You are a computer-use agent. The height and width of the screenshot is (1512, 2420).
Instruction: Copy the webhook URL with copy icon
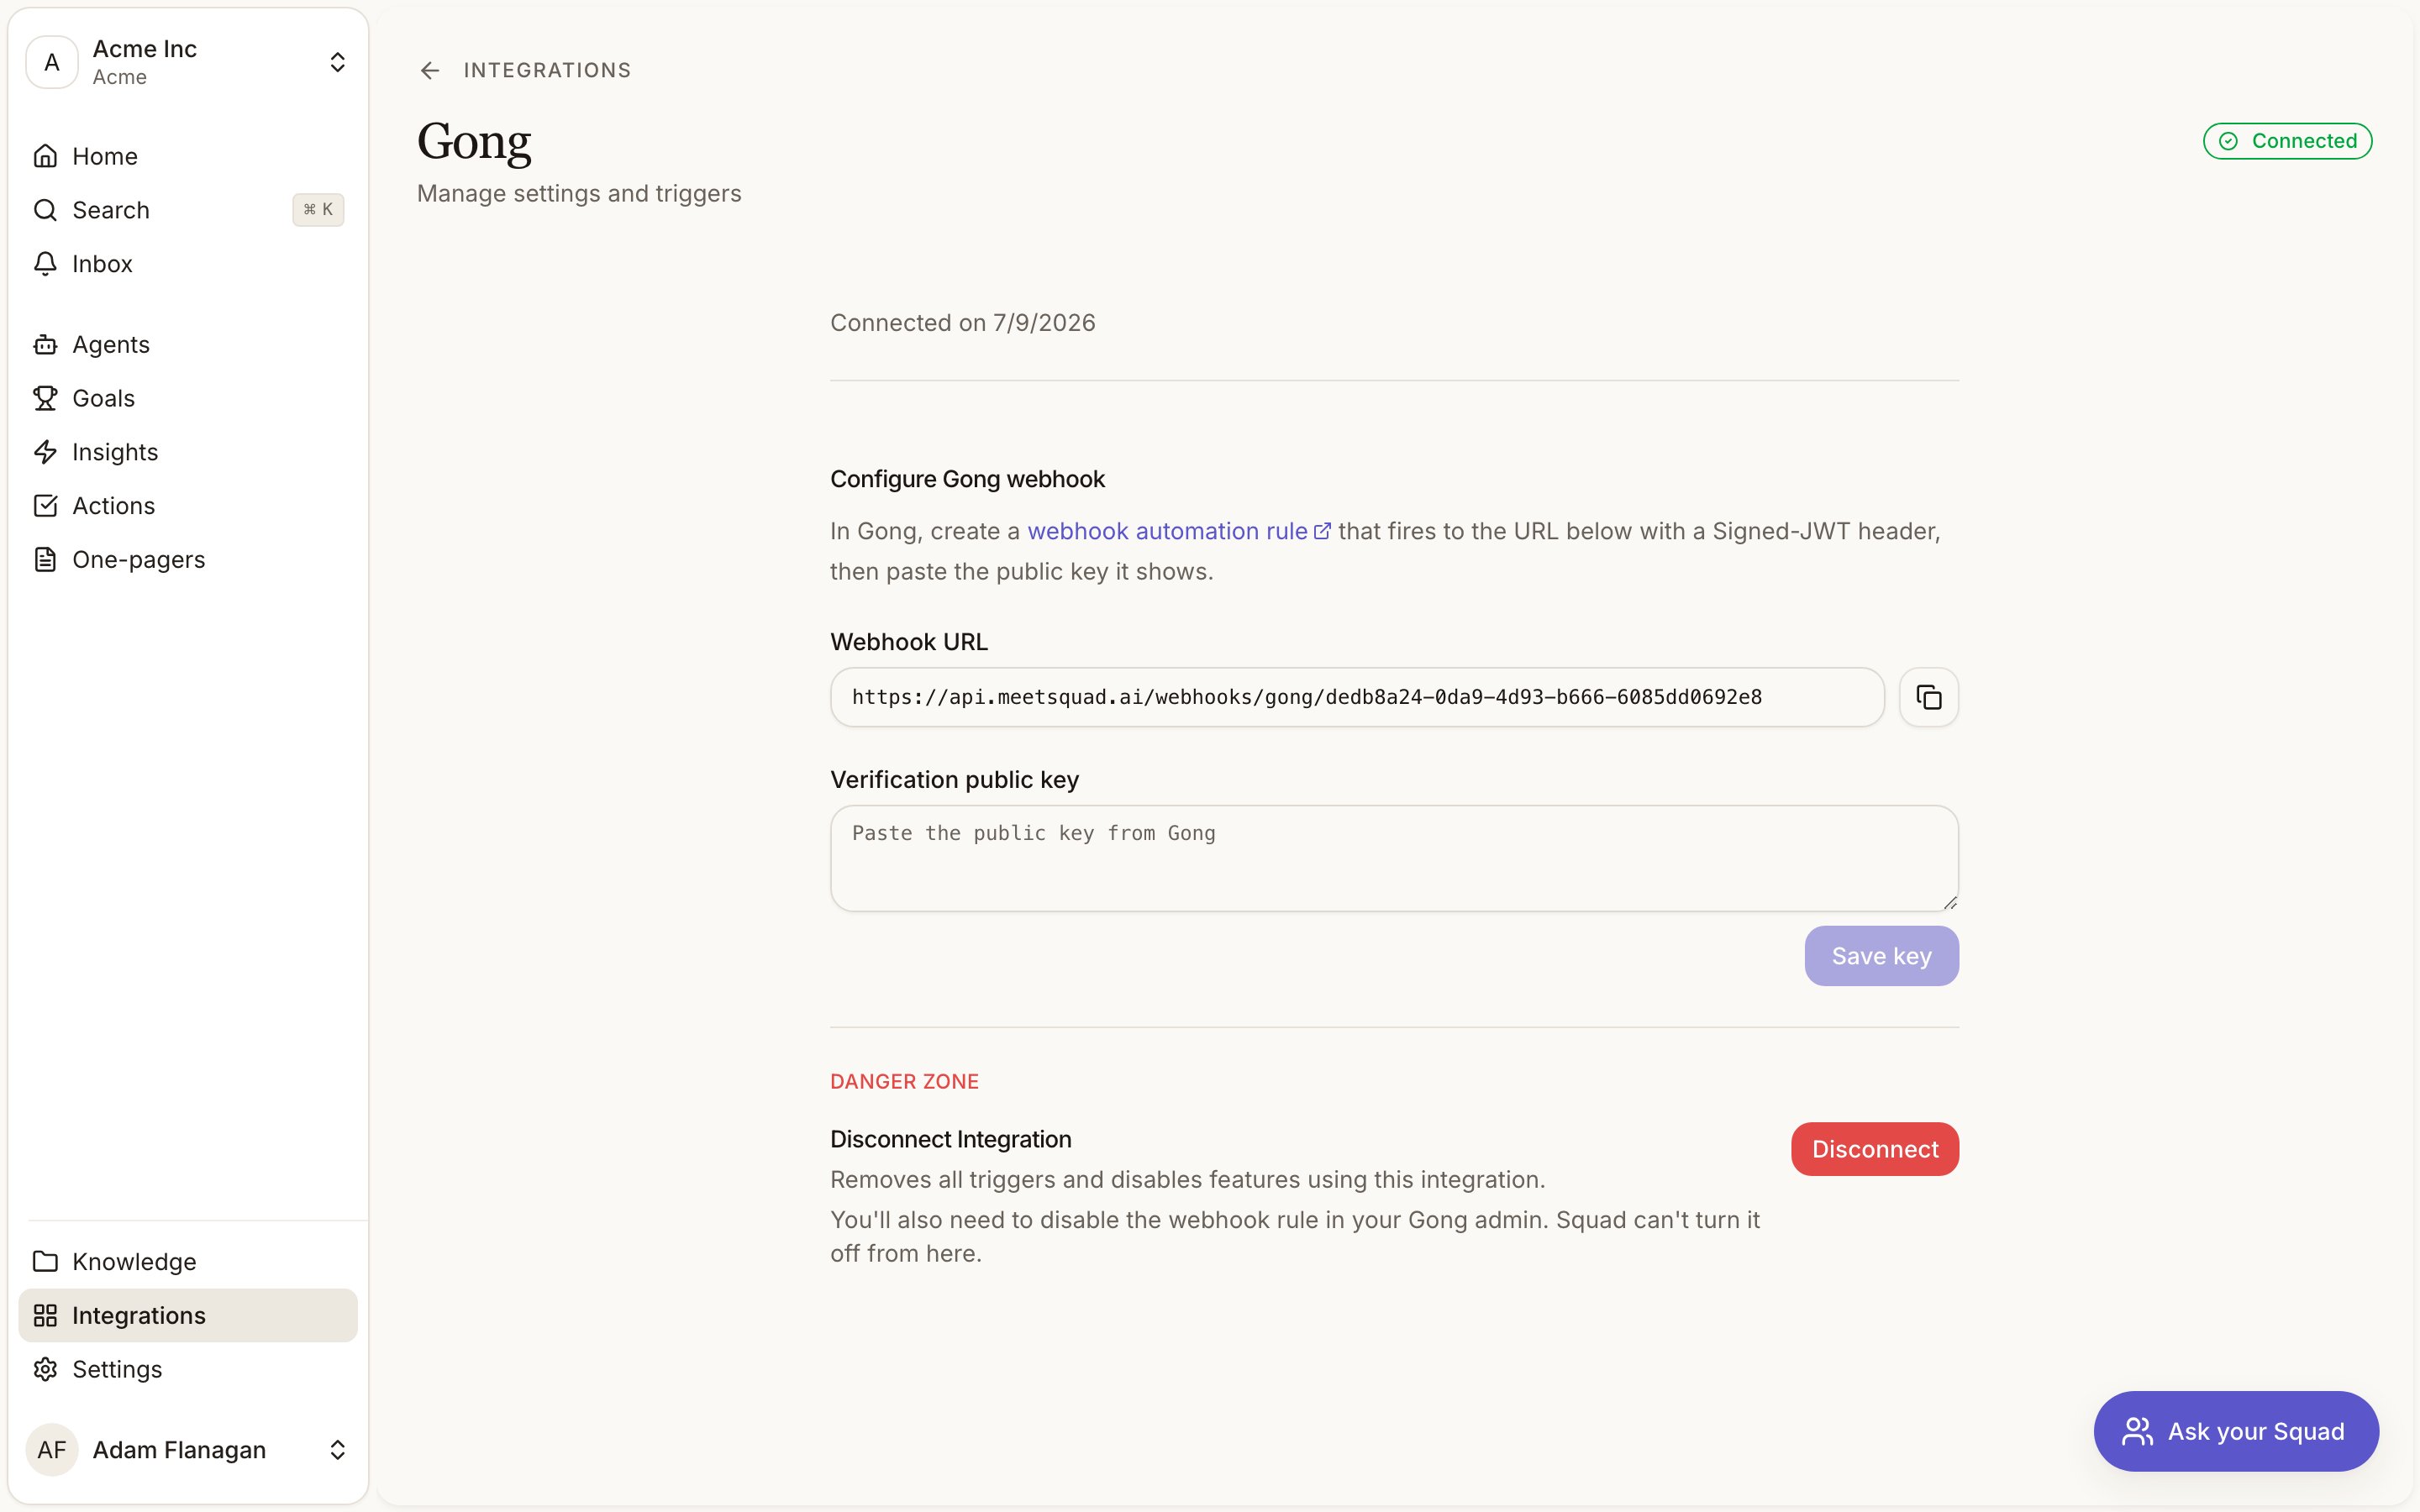tap(1928, 697)
